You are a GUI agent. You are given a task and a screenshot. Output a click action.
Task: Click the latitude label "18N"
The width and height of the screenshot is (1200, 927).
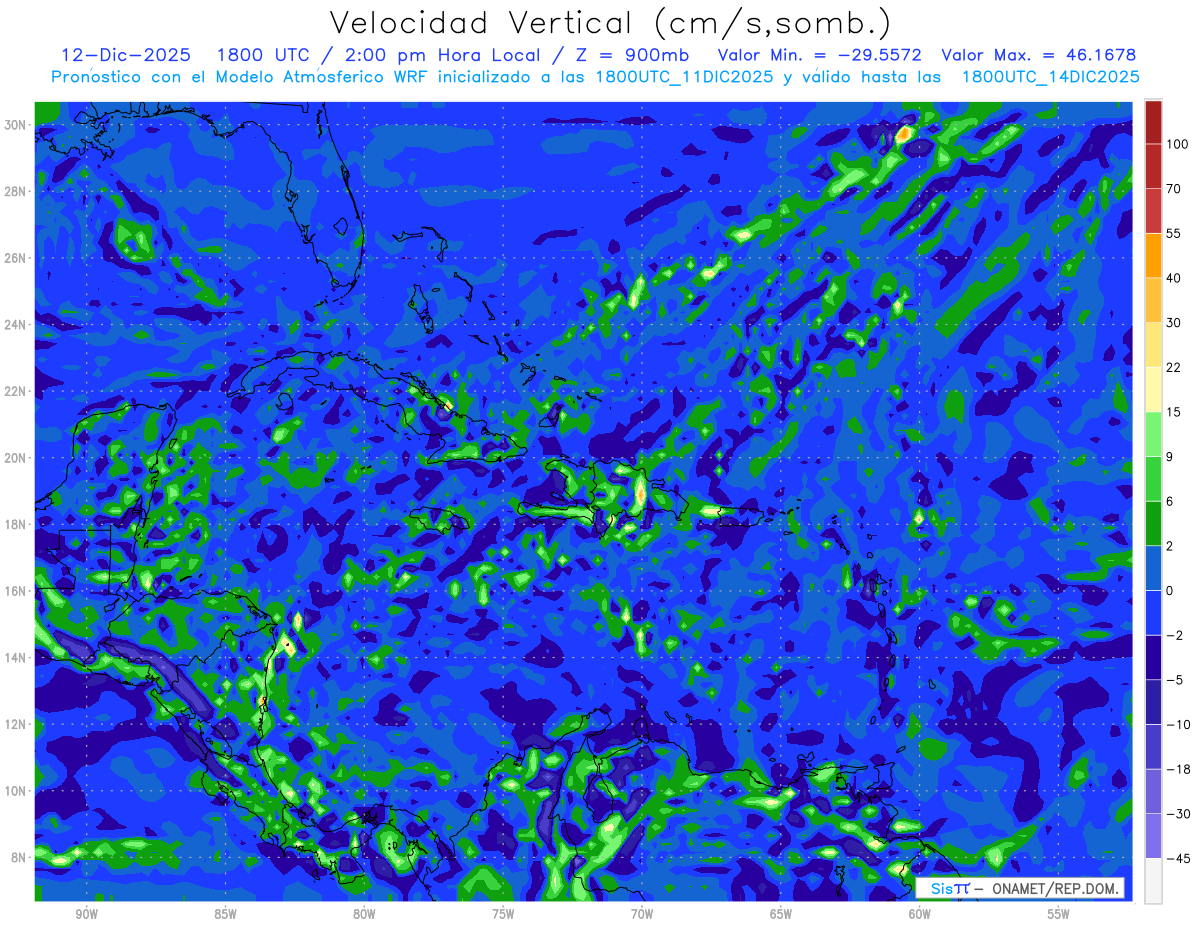[x=16, y=524]
